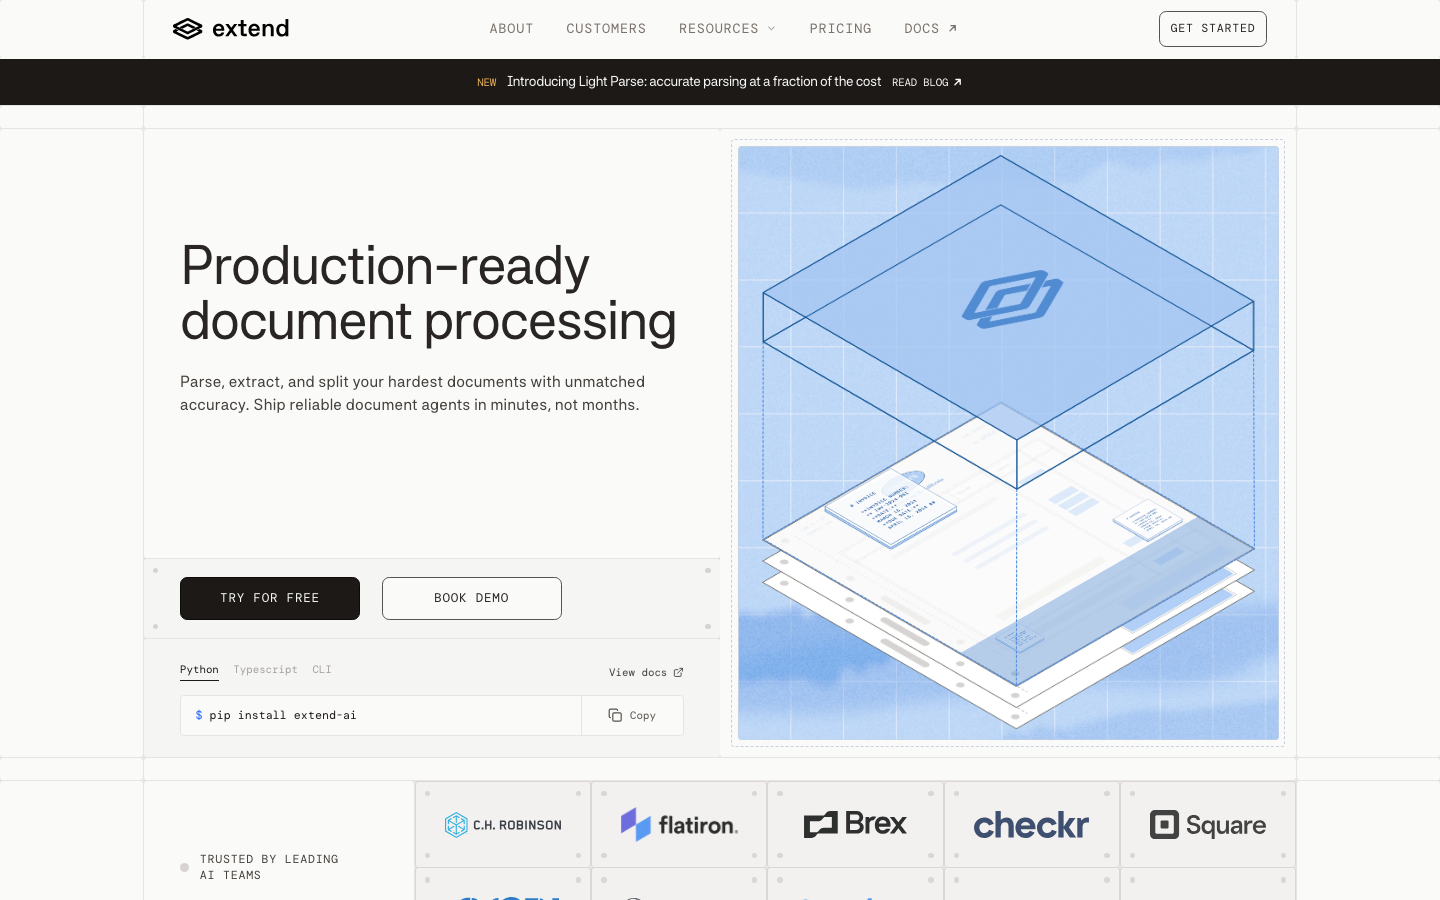Click the extend wordmark text
The height and width of the screenshot is (900, 1440).
point(251,28)
